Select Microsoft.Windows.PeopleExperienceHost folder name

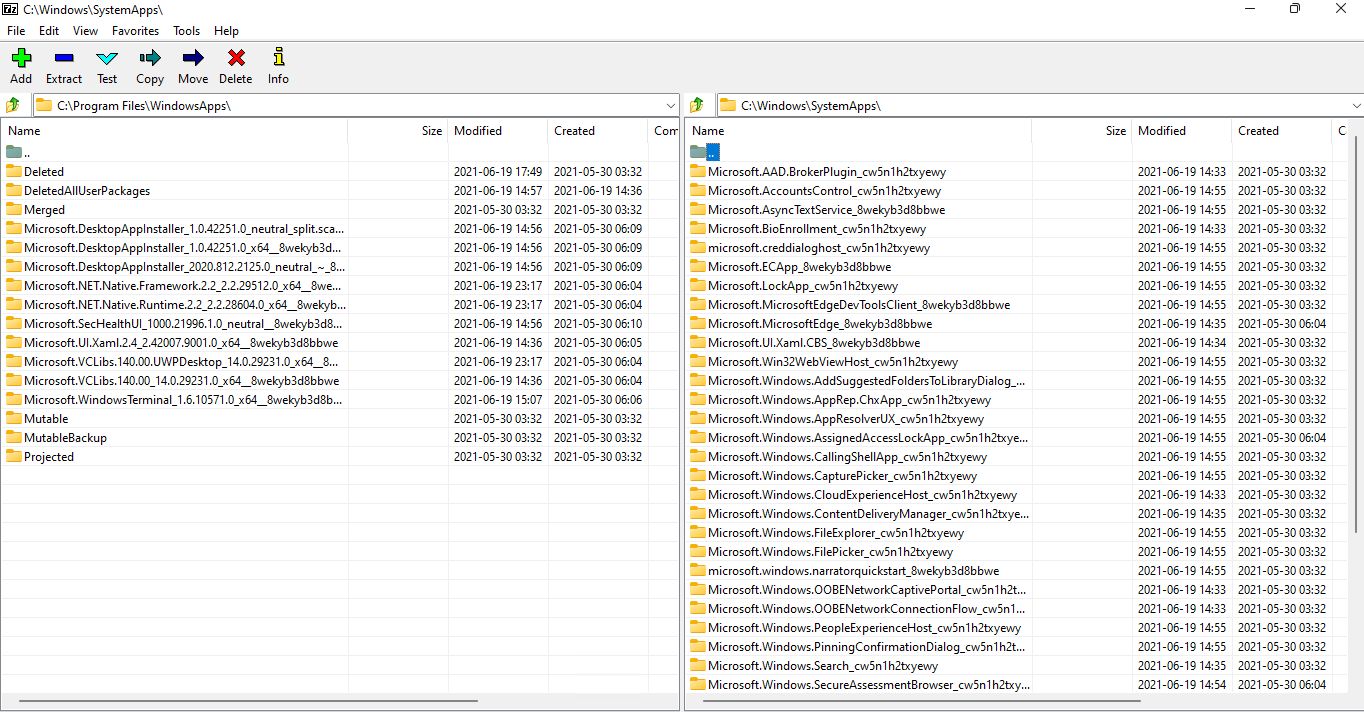pyautogui.click(x=864, y=627)
